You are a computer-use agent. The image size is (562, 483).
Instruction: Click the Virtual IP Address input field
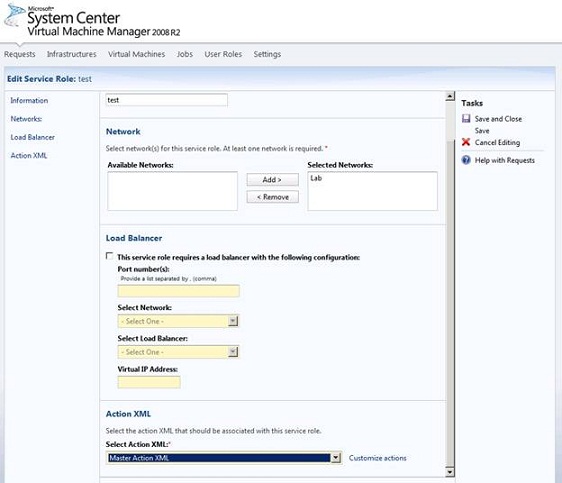149,382
